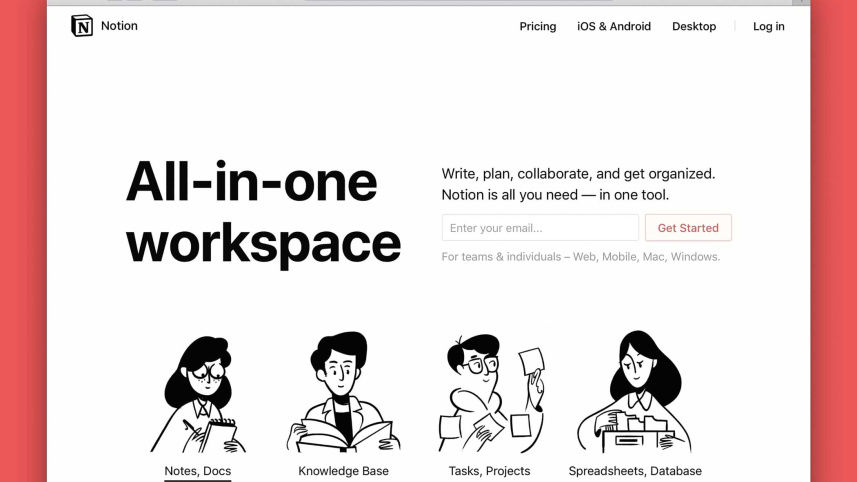This screenshot has width=857, height=482.
Task: Click the Log in link
Action: (768, 27)
